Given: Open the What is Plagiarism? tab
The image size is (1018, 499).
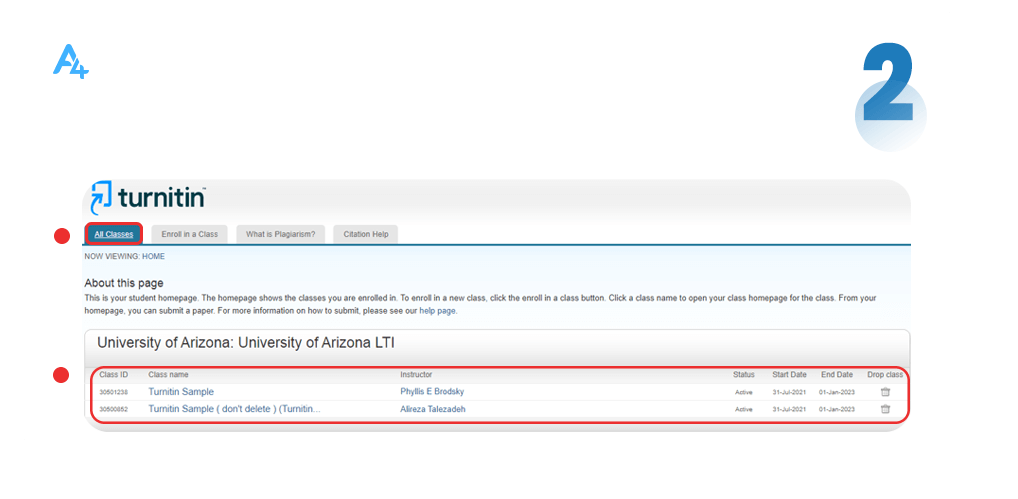Looking at the screenshot, I should pyautogui.click(x=280, y=234).
